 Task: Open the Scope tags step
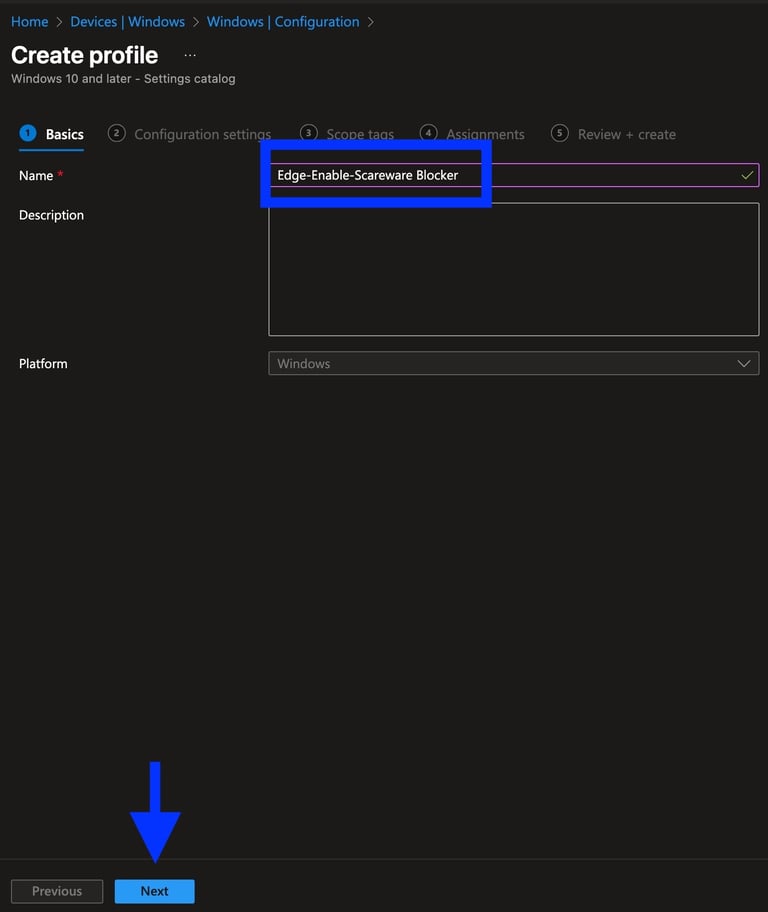(x=347, y=134)
